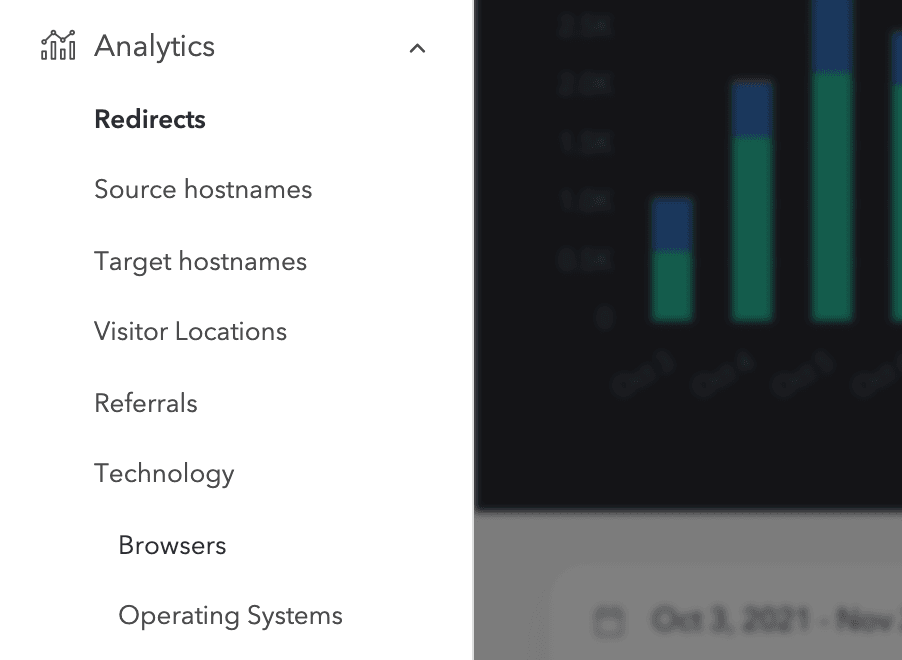This screenshot has width=902, height=660.
Task: Select Browsers under Technology
Action: pos(172,545)
